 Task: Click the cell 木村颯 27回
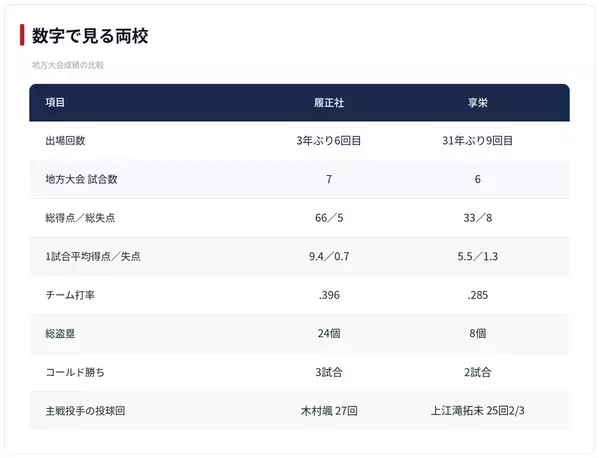[x=329, y=411]
